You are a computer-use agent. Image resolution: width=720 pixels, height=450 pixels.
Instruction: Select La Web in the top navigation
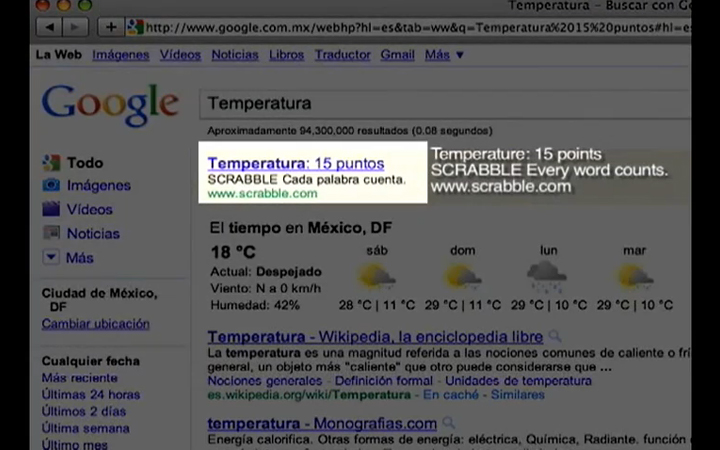coord(59,55)
